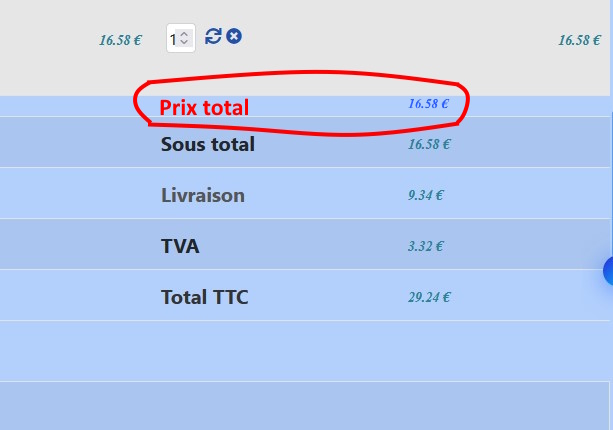Click the empty row directly below Total TTC
Screen dimensions: 613x430
[300, 350]
